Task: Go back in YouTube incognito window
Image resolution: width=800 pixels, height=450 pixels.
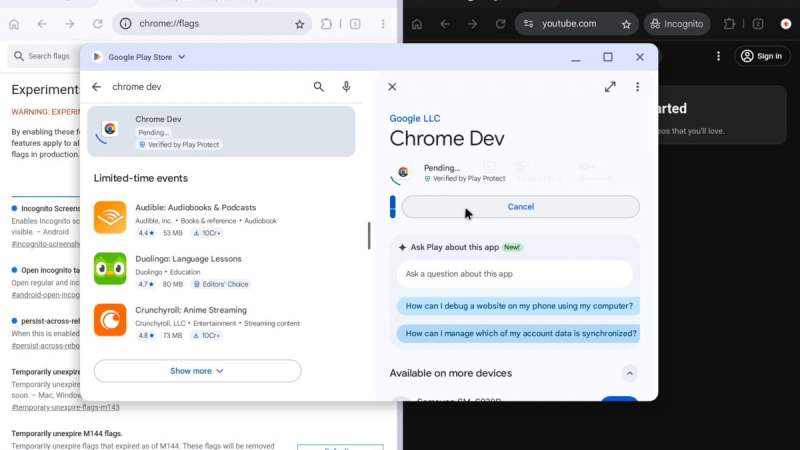Action: click(x=445, y=24)
